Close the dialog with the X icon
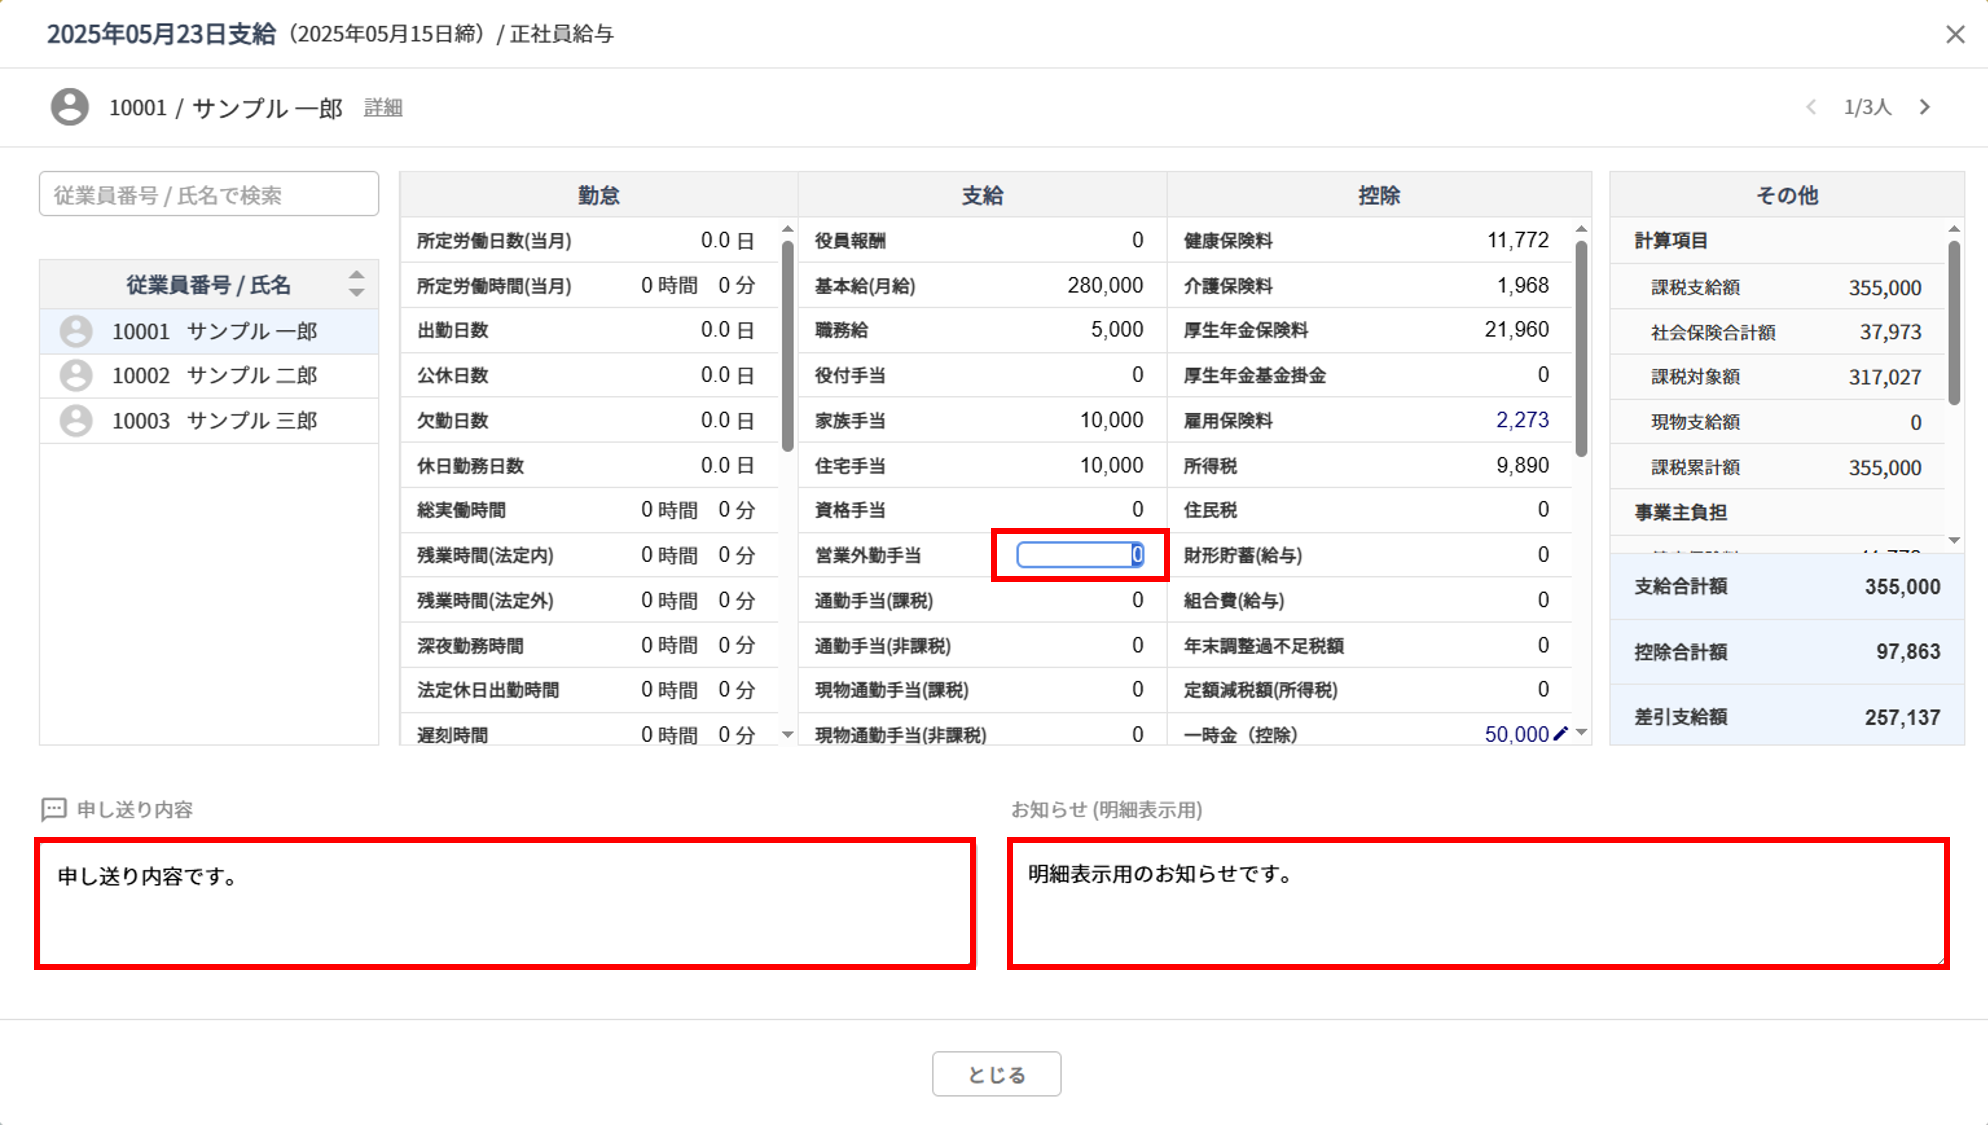The height and width of the screenshot is (1125, 1988). [1955, 35]
